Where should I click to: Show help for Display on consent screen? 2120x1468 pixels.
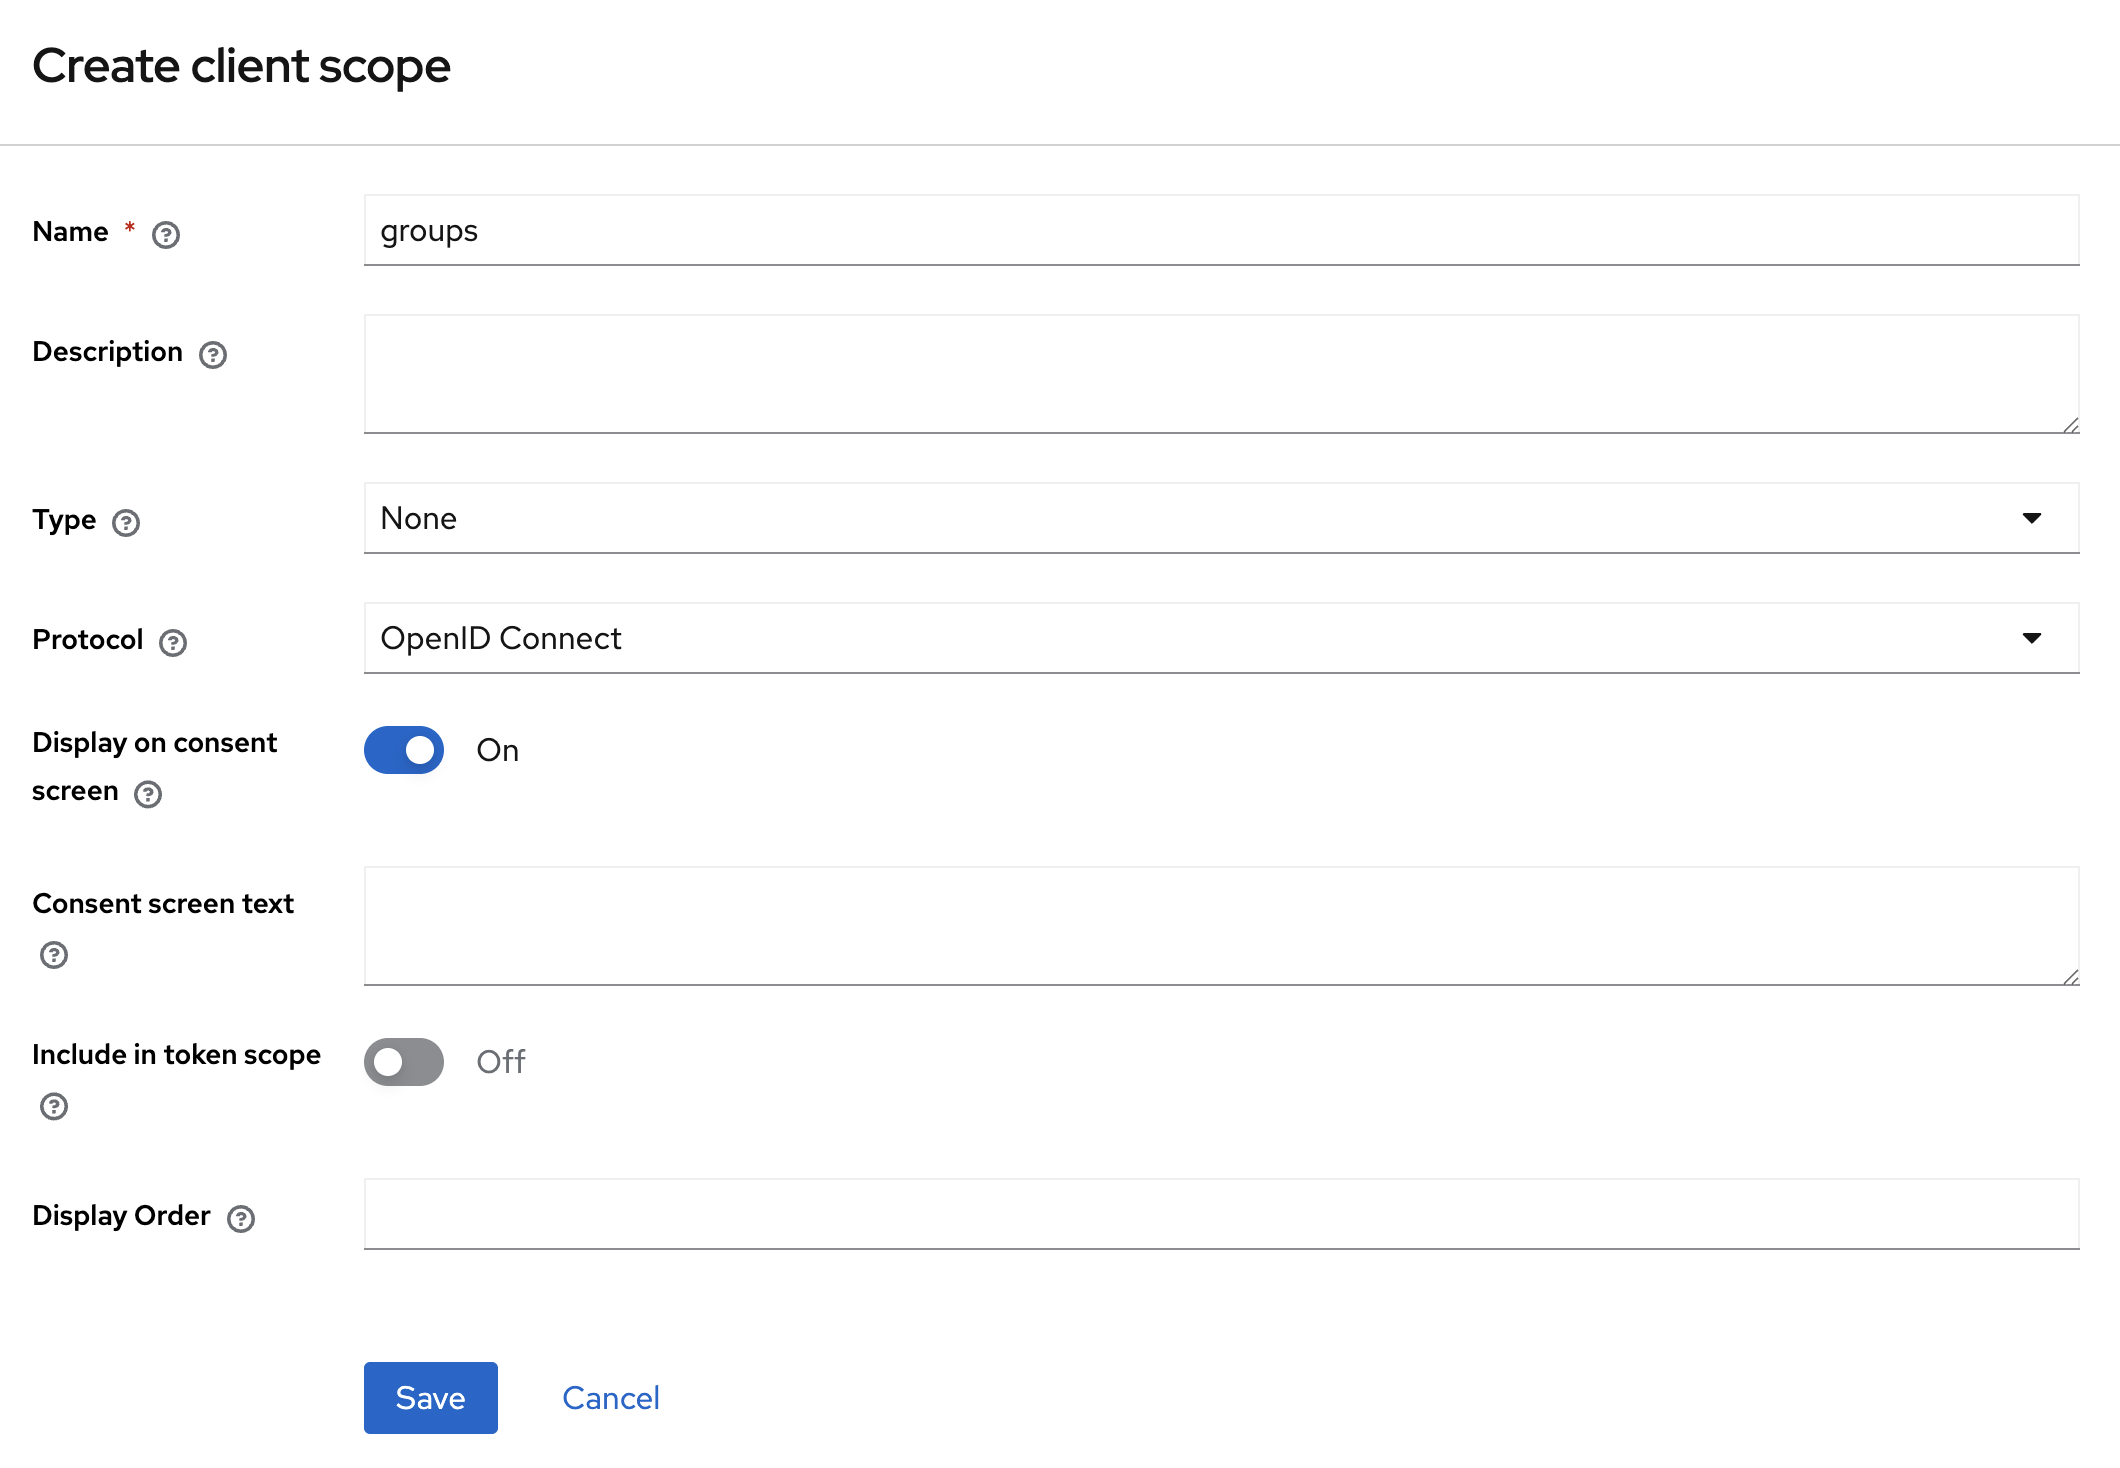[x=148, y=794]
